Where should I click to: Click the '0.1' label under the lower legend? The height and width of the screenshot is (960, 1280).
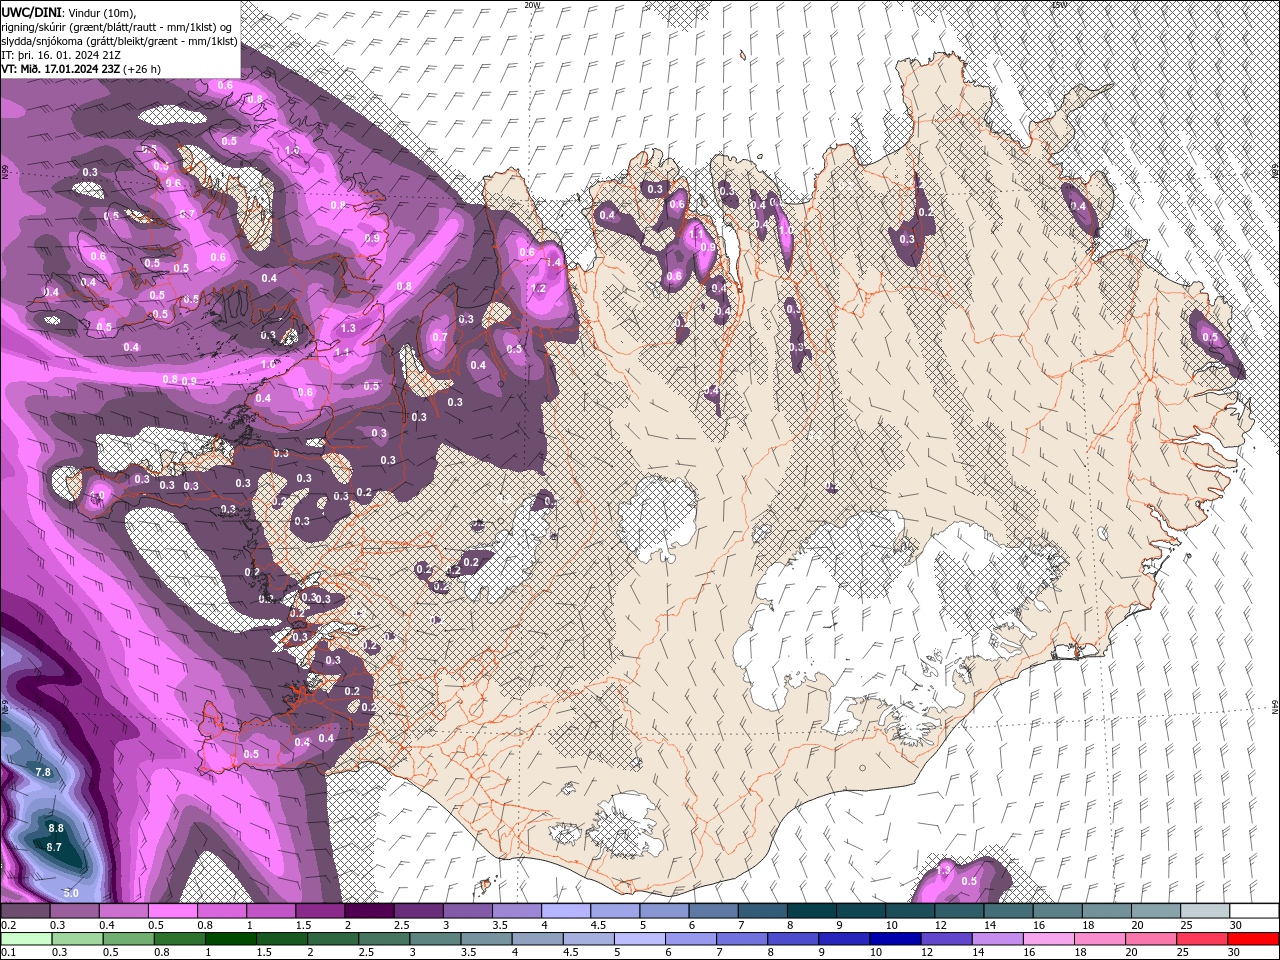8,953
